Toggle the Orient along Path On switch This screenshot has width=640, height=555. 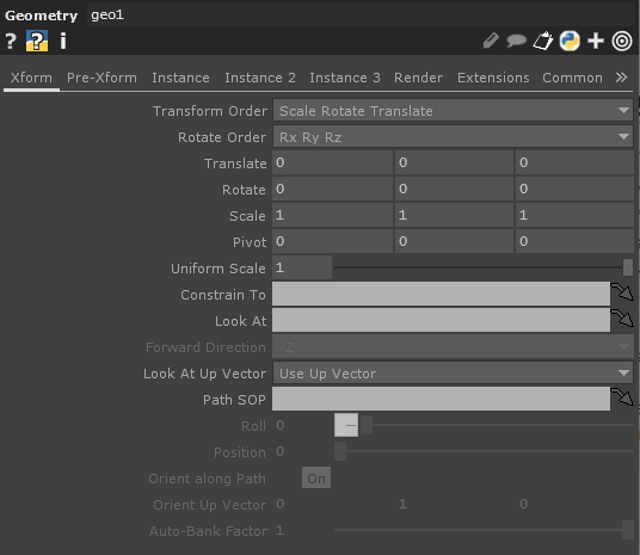(316, 478)
